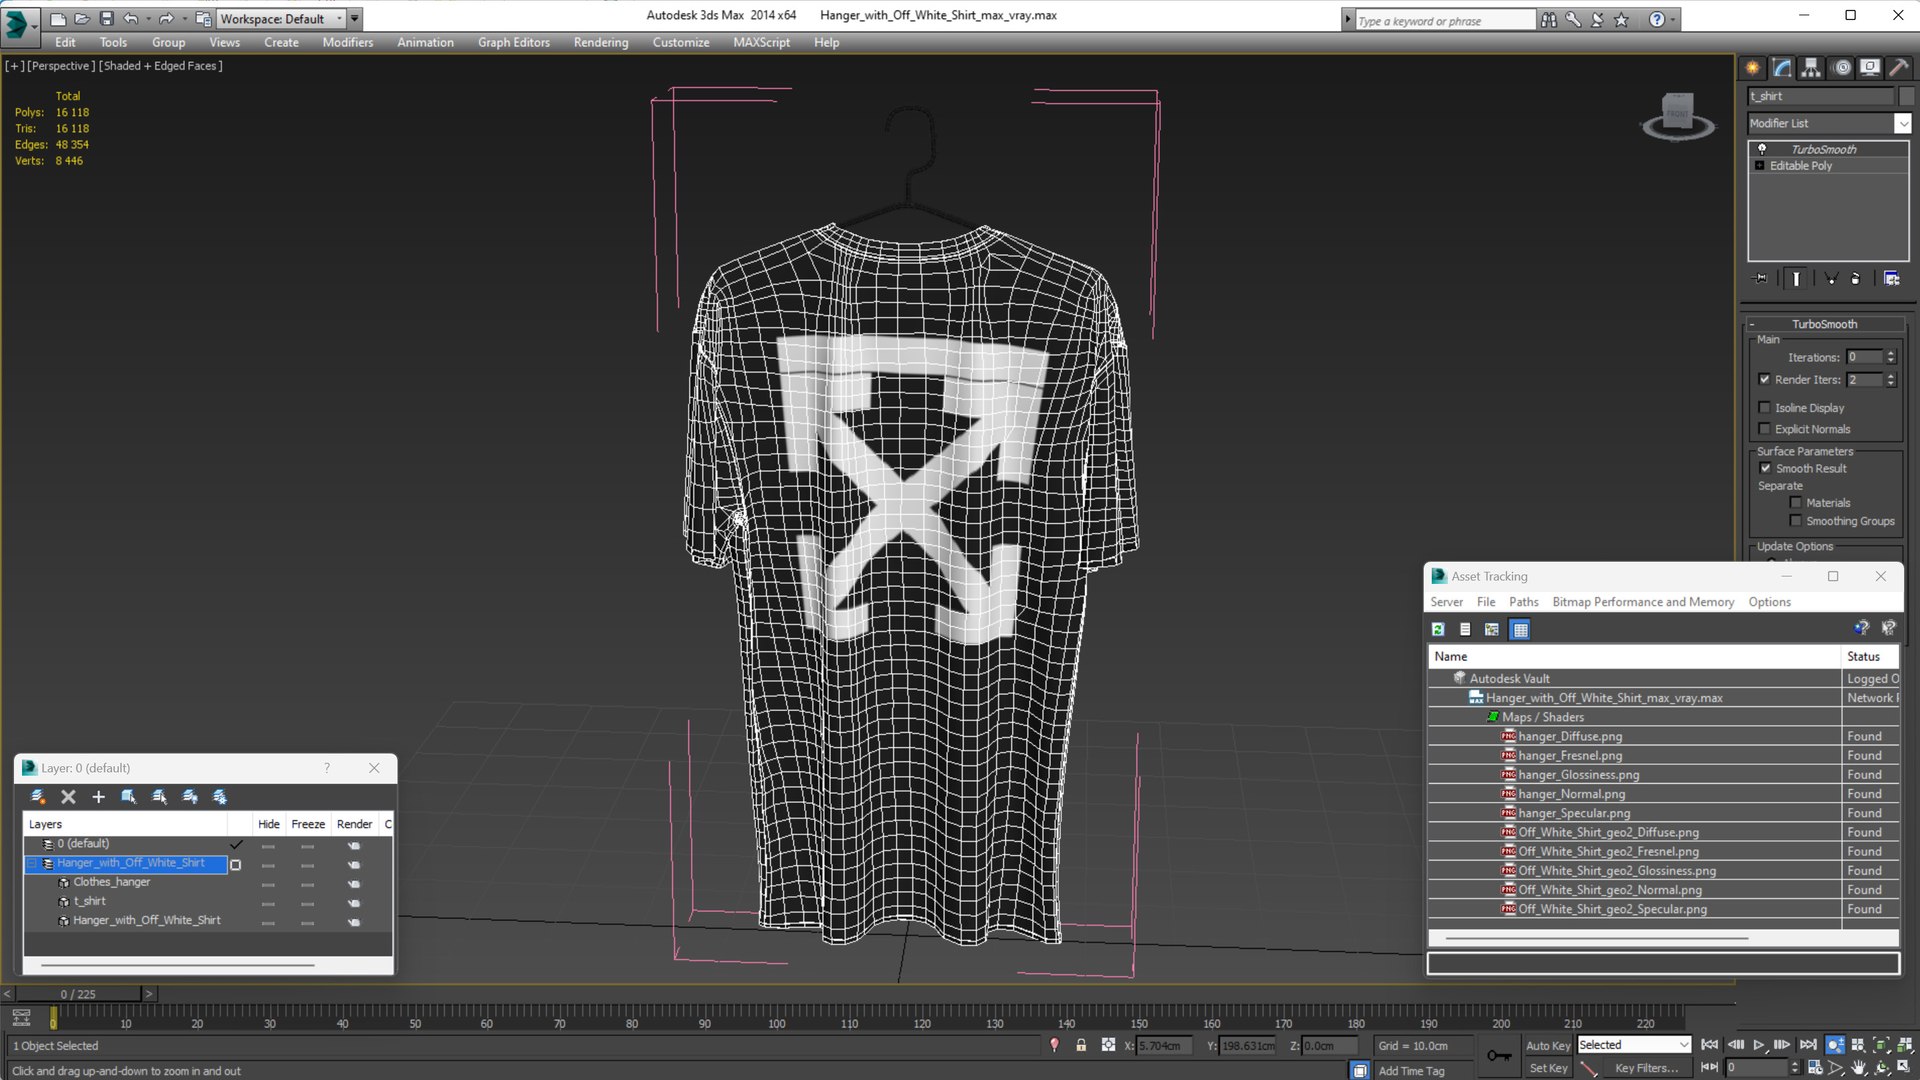Click the 0 / 225 time slider
Viewport: 1920px width, 1080px height.
point(78,994)
